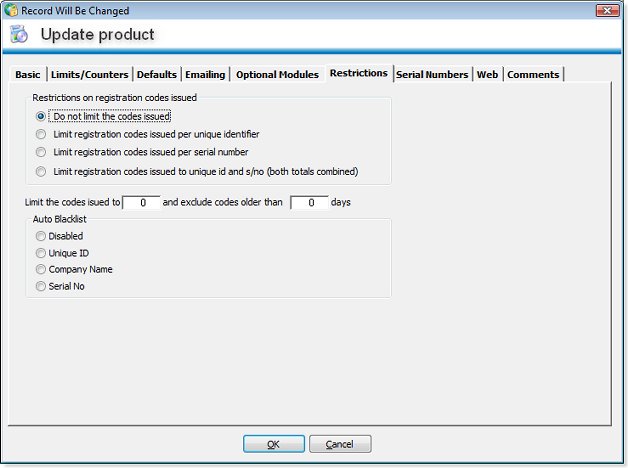This screenshot has height=468, width=628.
Task: Focus the exclude codes older than days field
Action: click(x=309, y=203)
